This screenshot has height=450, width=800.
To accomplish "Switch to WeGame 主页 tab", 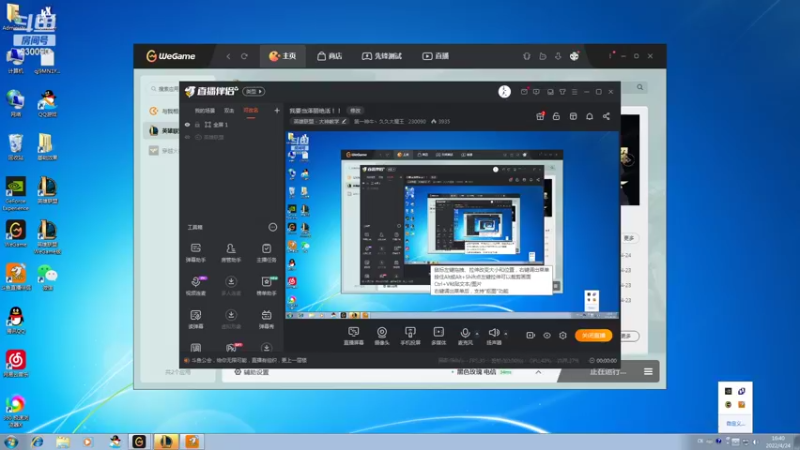I will tap(283, 56).
